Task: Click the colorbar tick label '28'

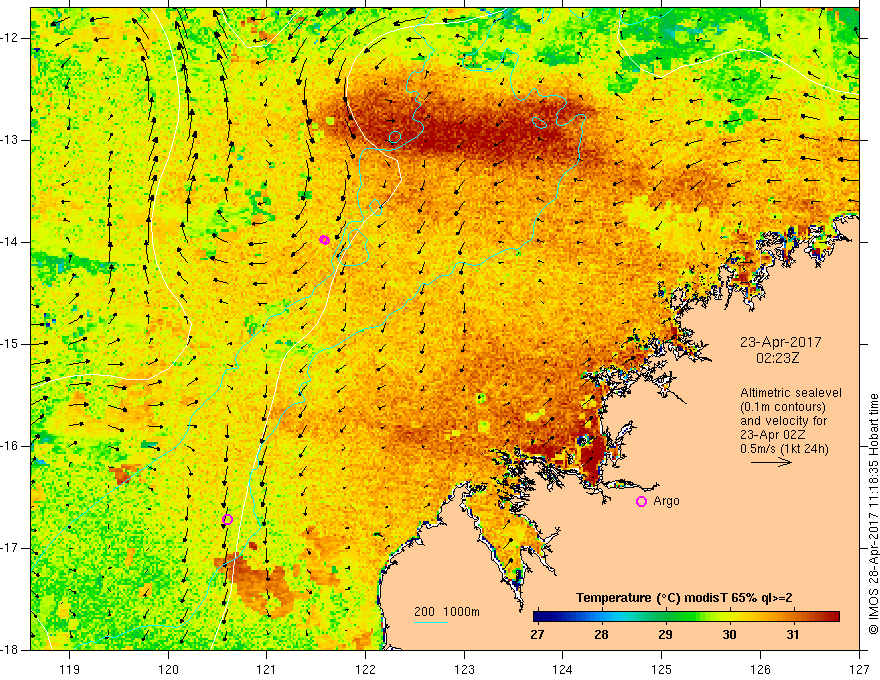Action: point(601,635)
